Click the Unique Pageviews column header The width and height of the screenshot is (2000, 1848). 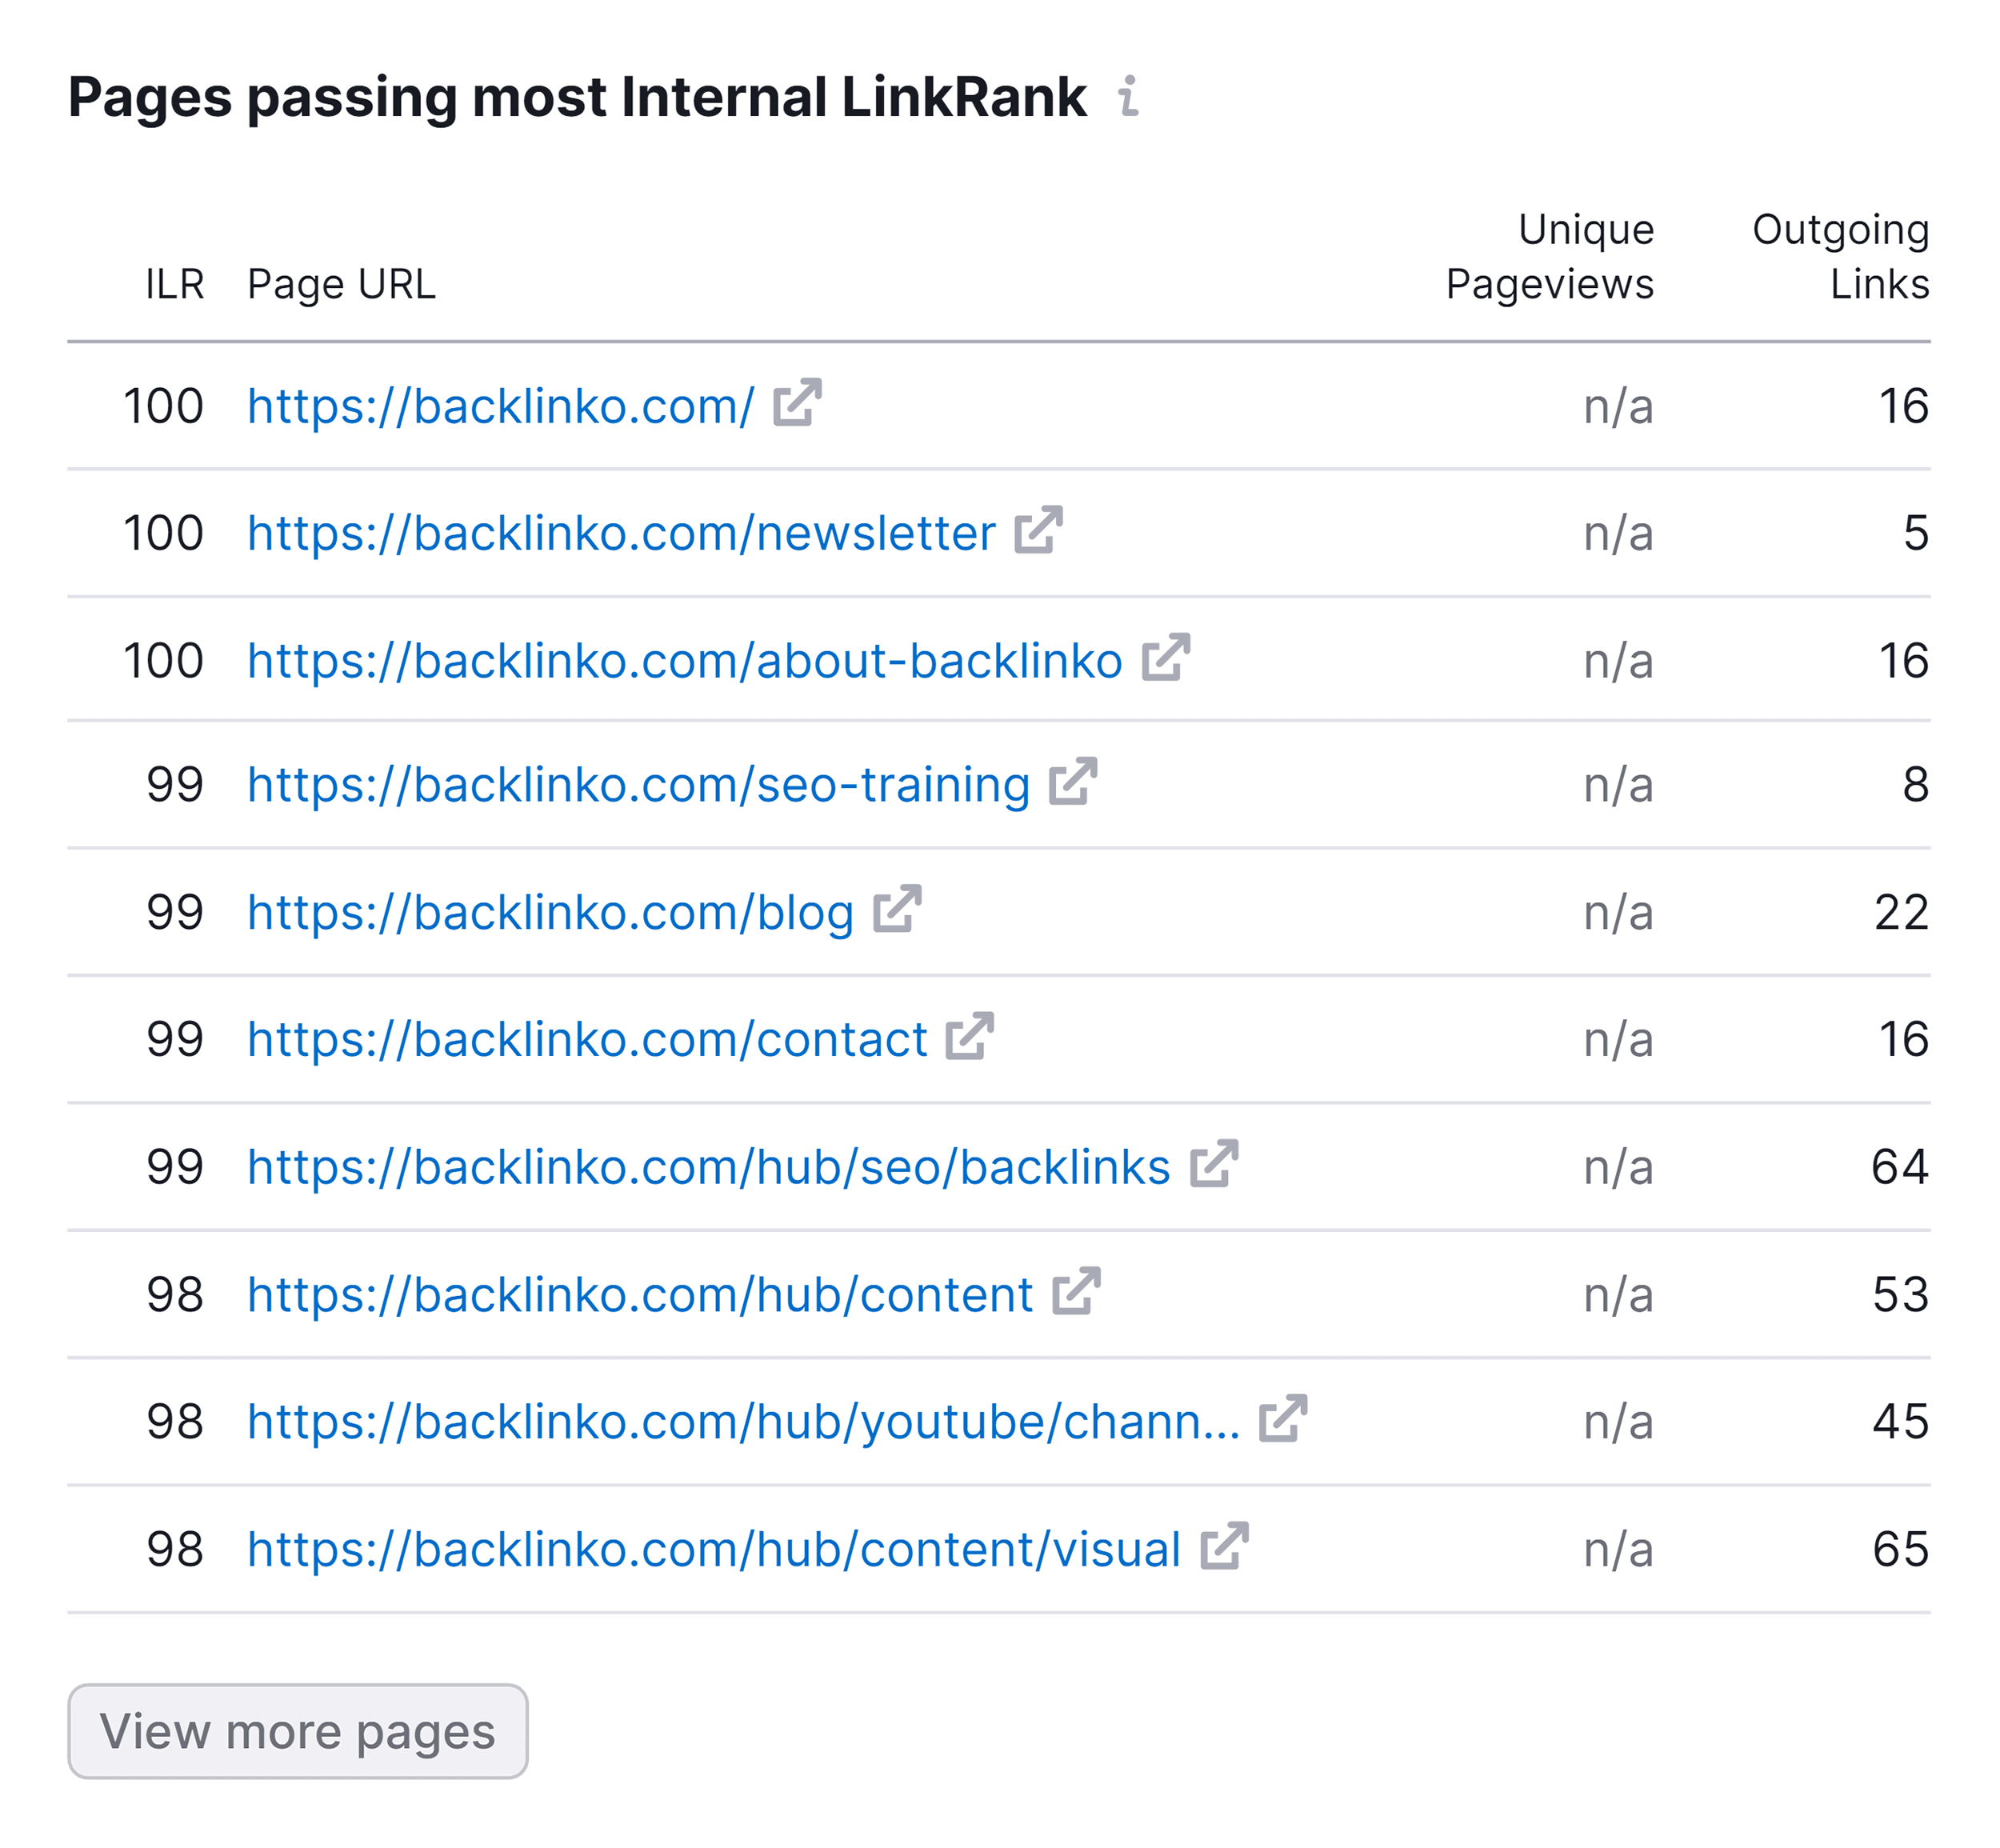pyautogui.click(x=1549, y=257)
